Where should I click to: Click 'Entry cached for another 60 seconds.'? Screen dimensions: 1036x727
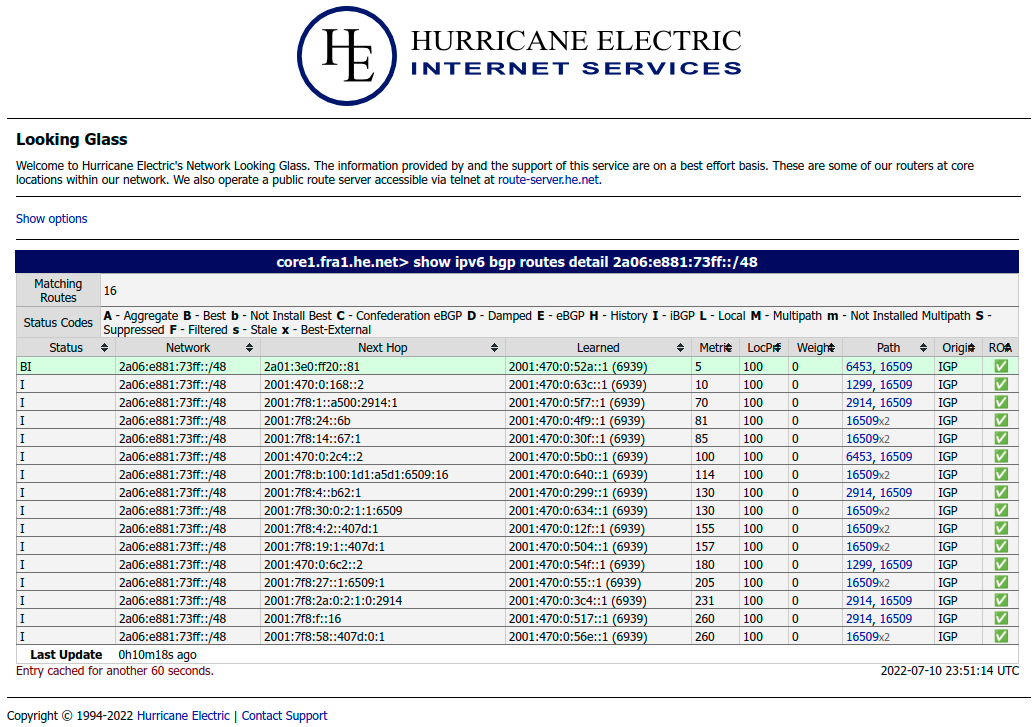[115, 671]
